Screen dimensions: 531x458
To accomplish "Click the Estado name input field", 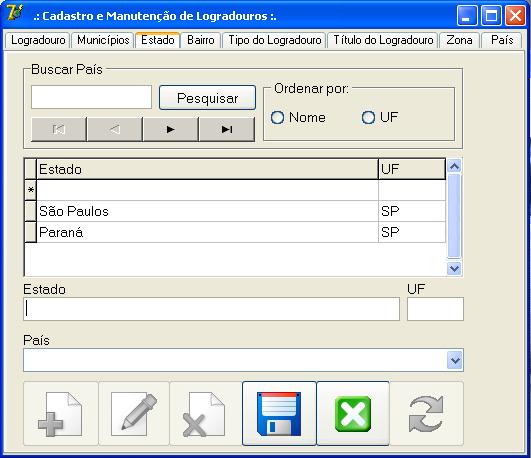I will [212, 309].
